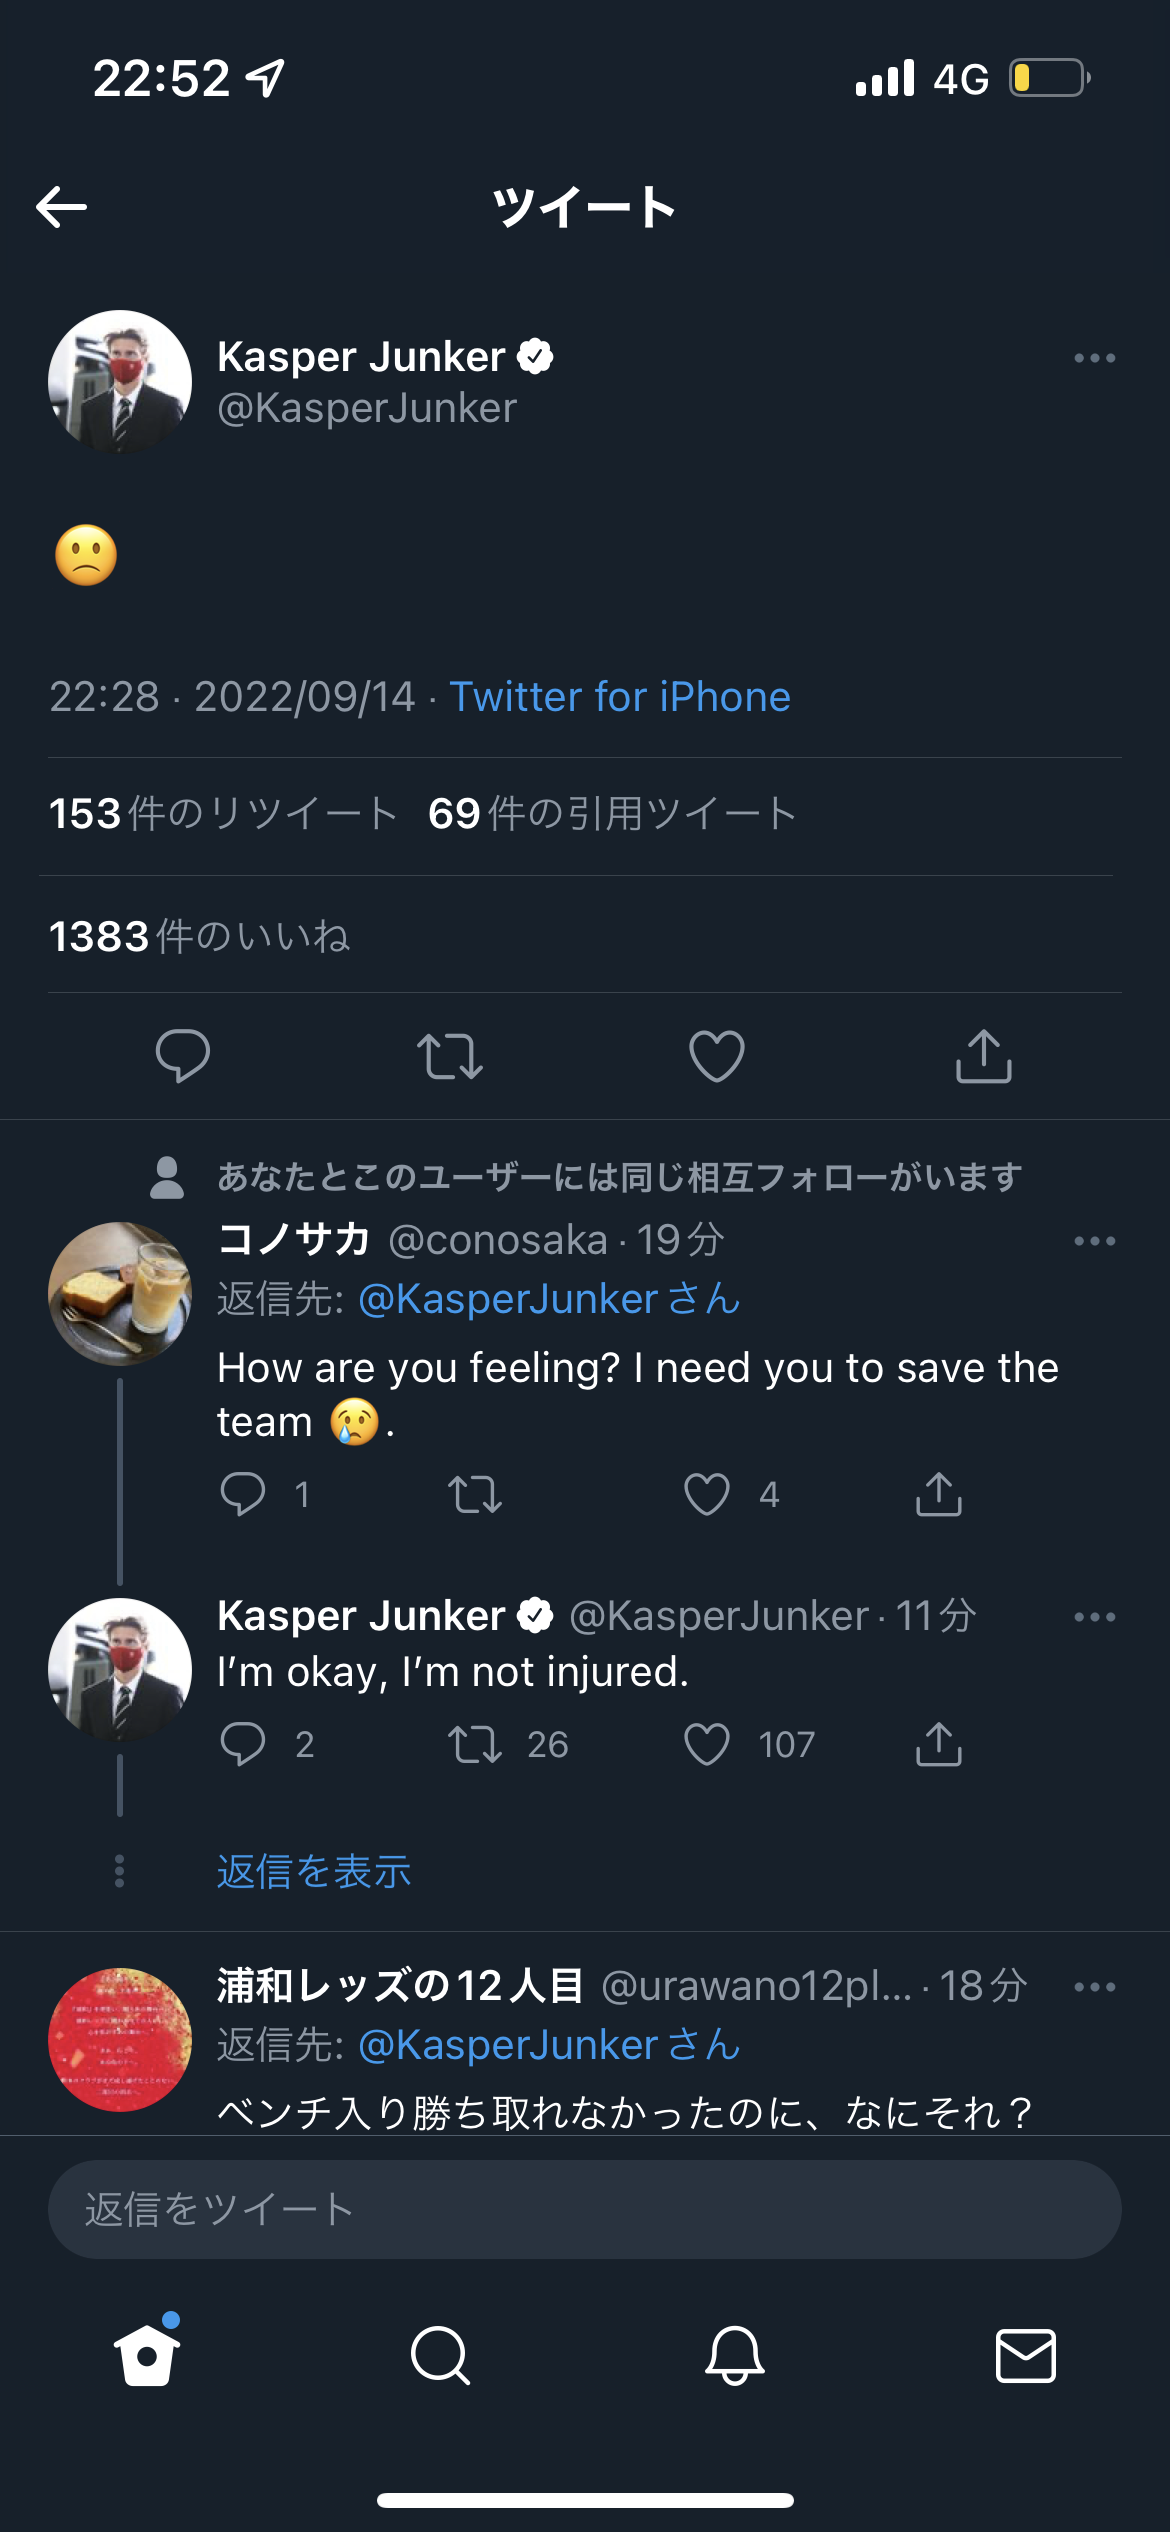Retweet the main sad-face tweet
Viewport: 1170px width, 2532px height.
click(450, 1056)
